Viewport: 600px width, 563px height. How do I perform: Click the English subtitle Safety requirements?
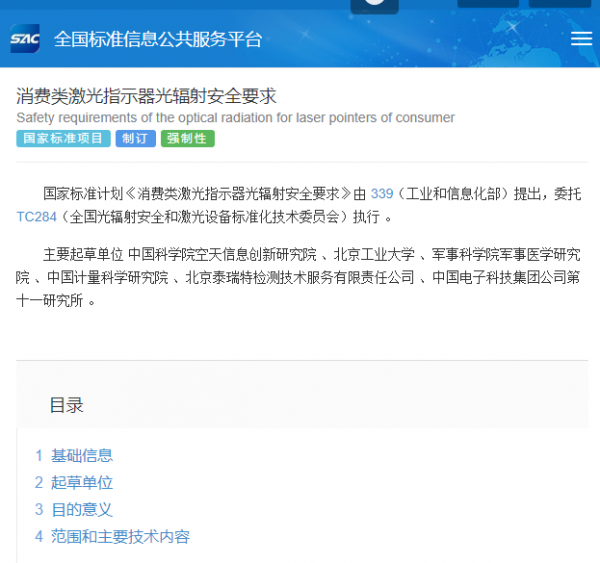(235, 118)
